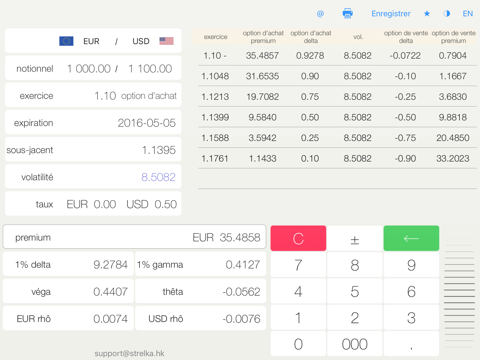The image size is (480, 360).
Task: Tap EUR rhô value 0.0074
Action: point(110,319)
